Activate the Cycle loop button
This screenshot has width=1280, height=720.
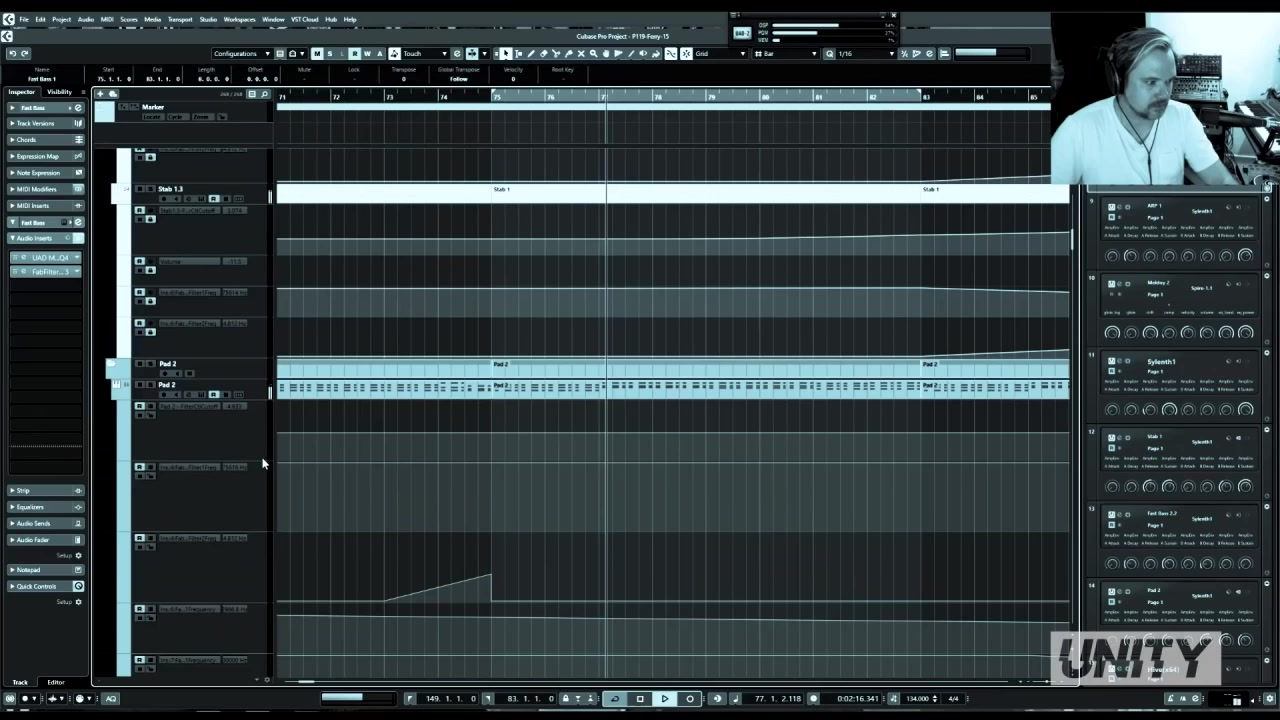[x=615, y=699]
